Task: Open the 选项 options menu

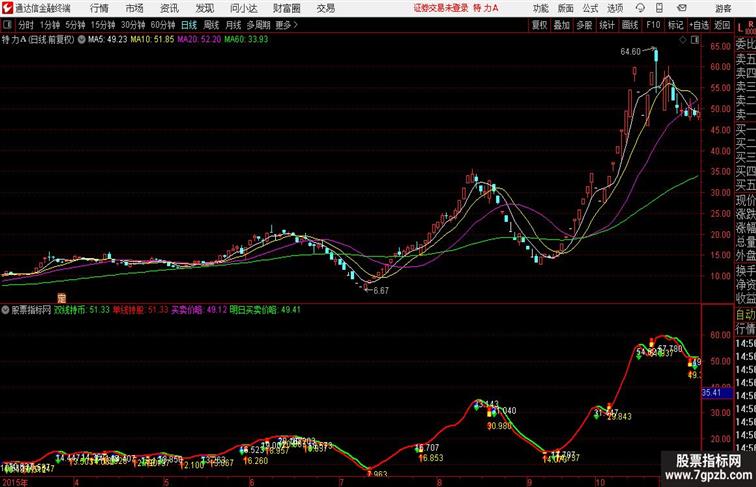Action: (x=615, y=8)
